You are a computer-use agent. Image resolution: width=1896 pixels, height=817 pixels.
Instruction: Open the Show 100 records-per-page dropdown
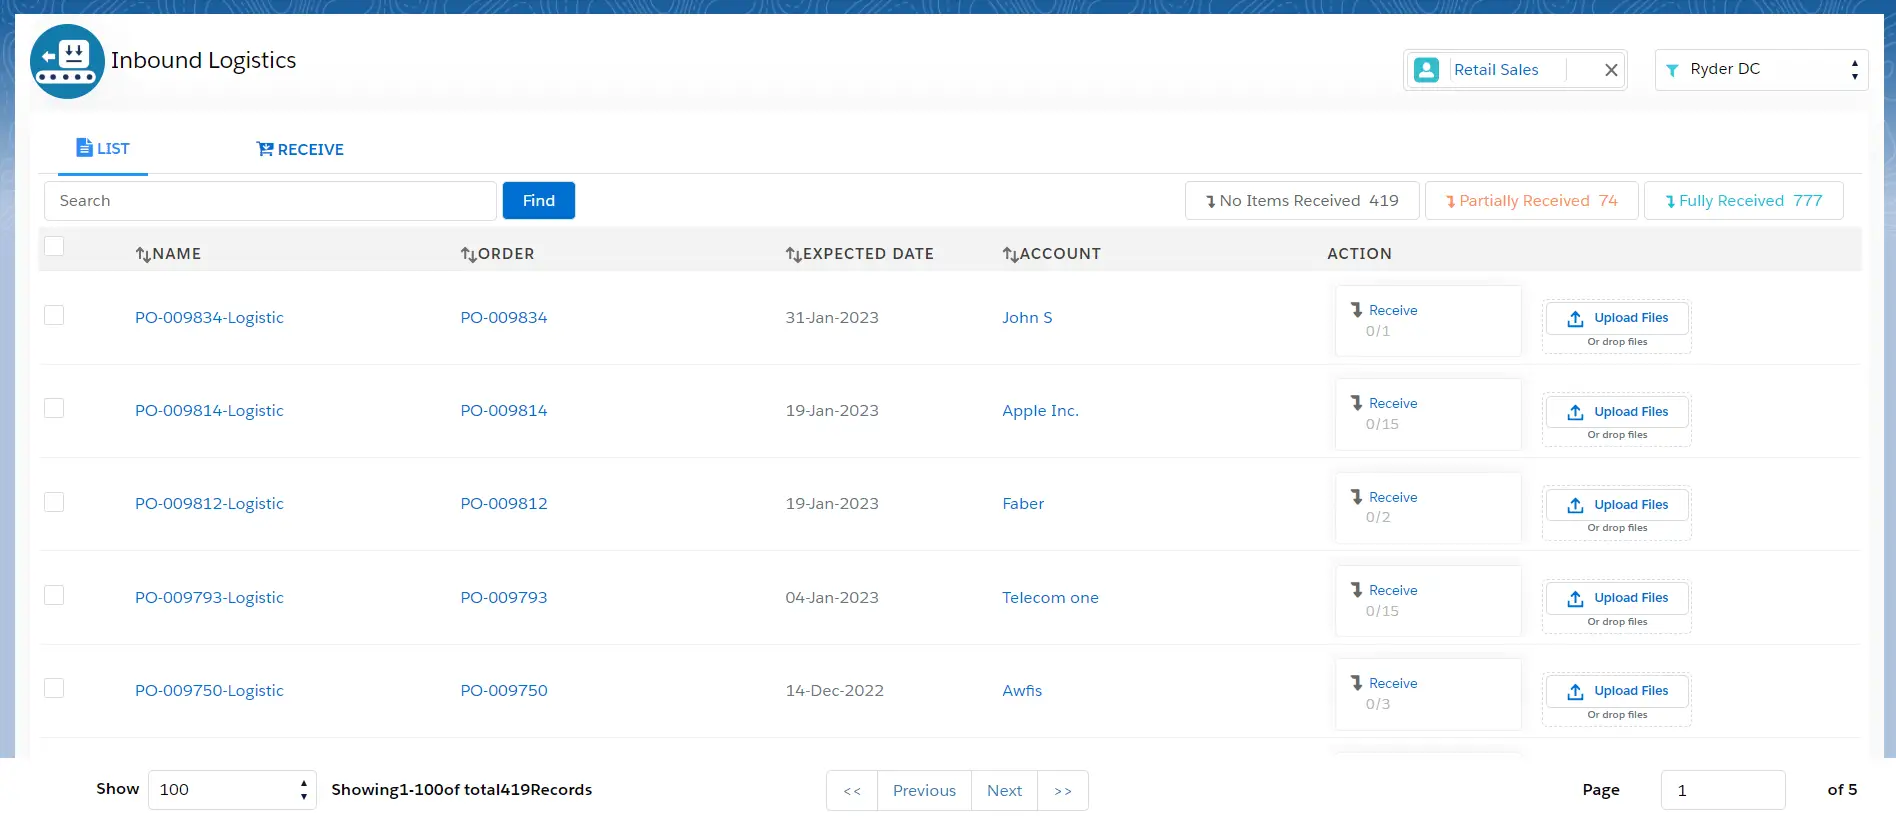[232, 790]
